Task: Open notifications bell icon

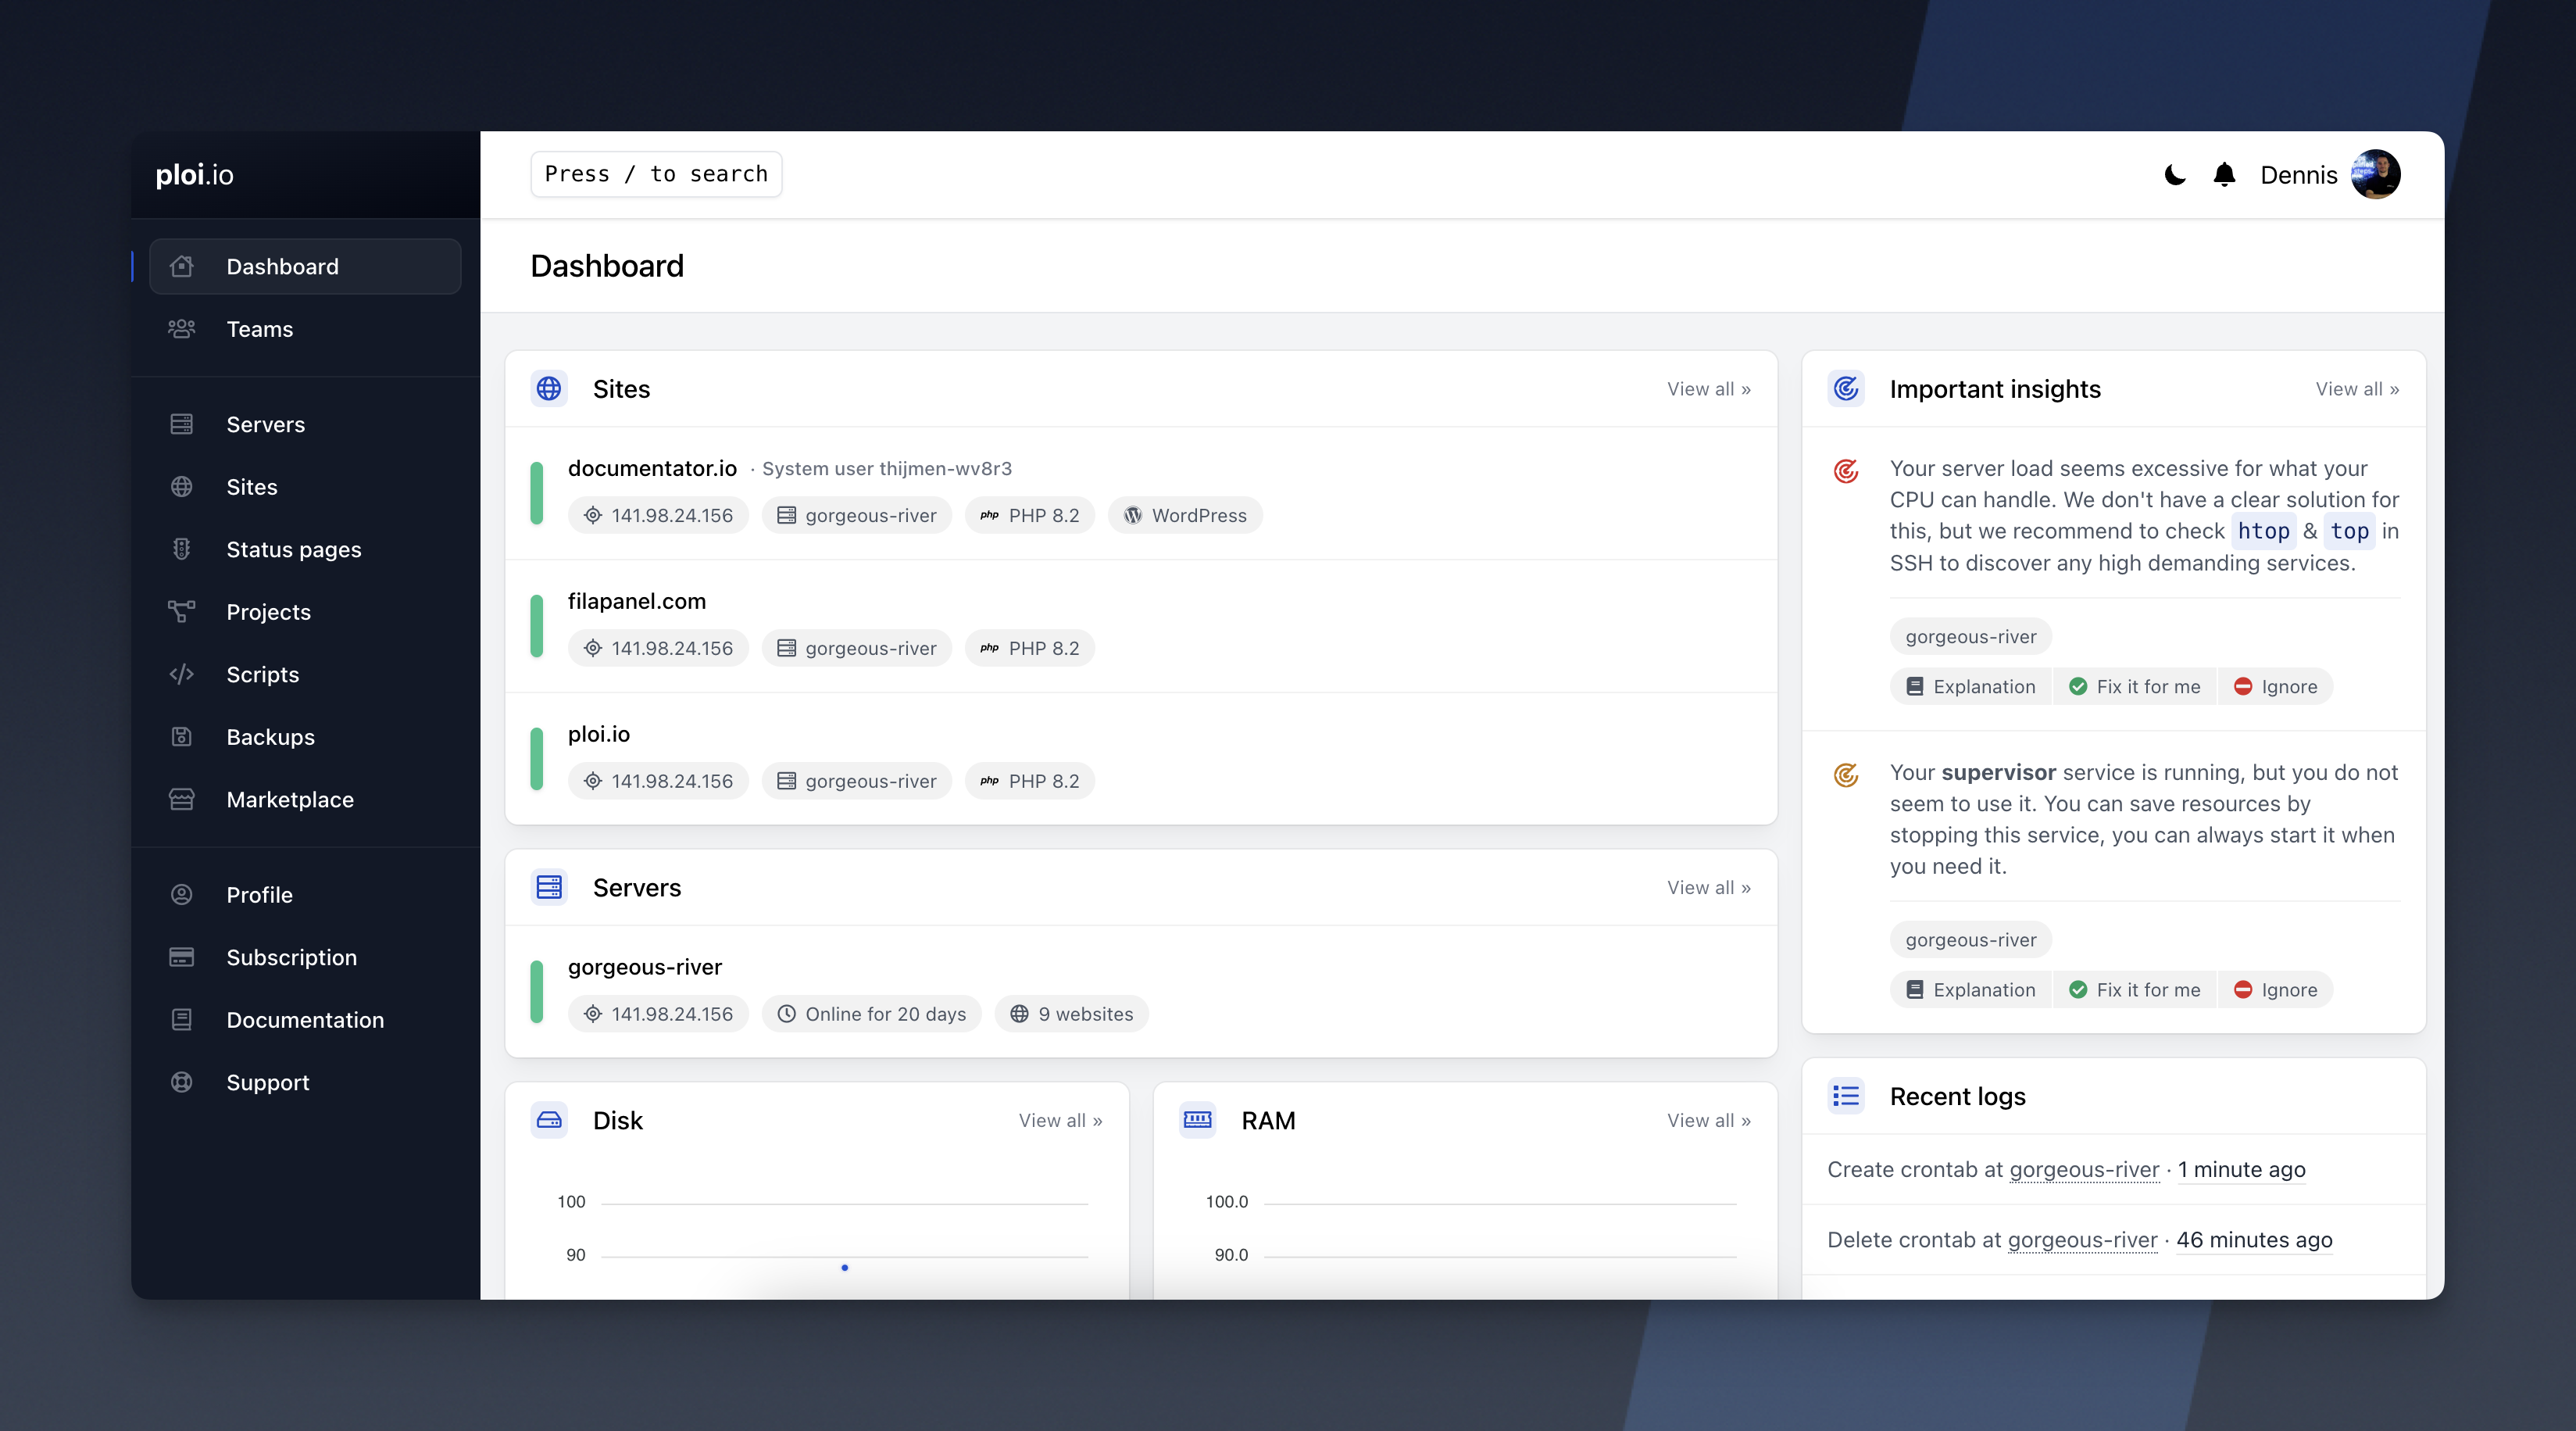Action: pos(2224,175)
